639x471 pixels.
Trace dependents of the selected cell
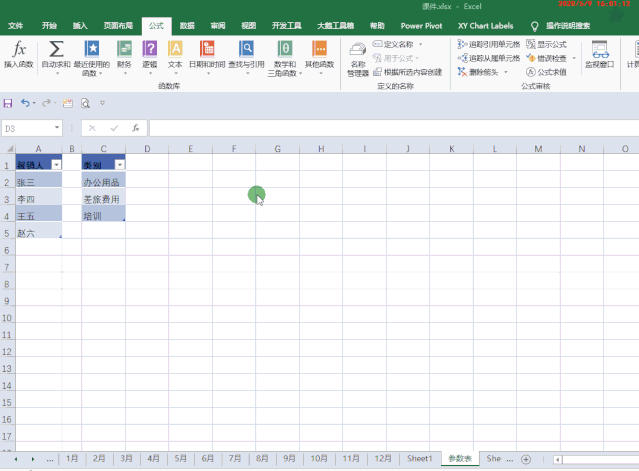pos(489,58)
